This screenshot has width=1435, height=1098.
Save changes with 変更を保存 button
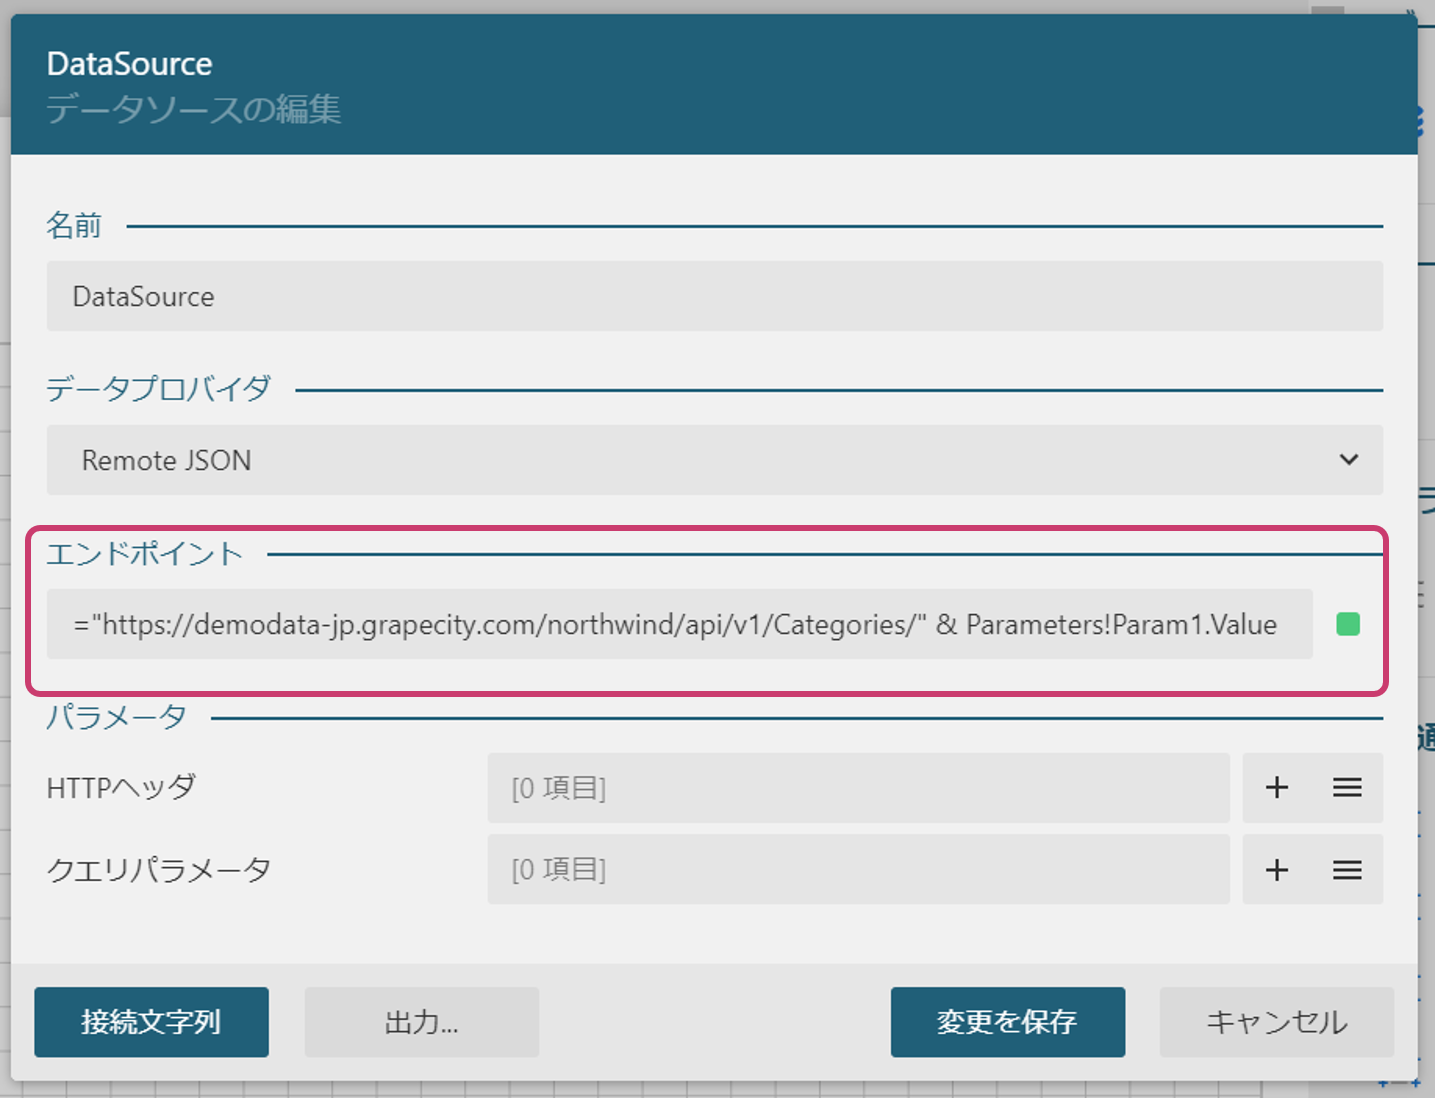(1007, 1022)
